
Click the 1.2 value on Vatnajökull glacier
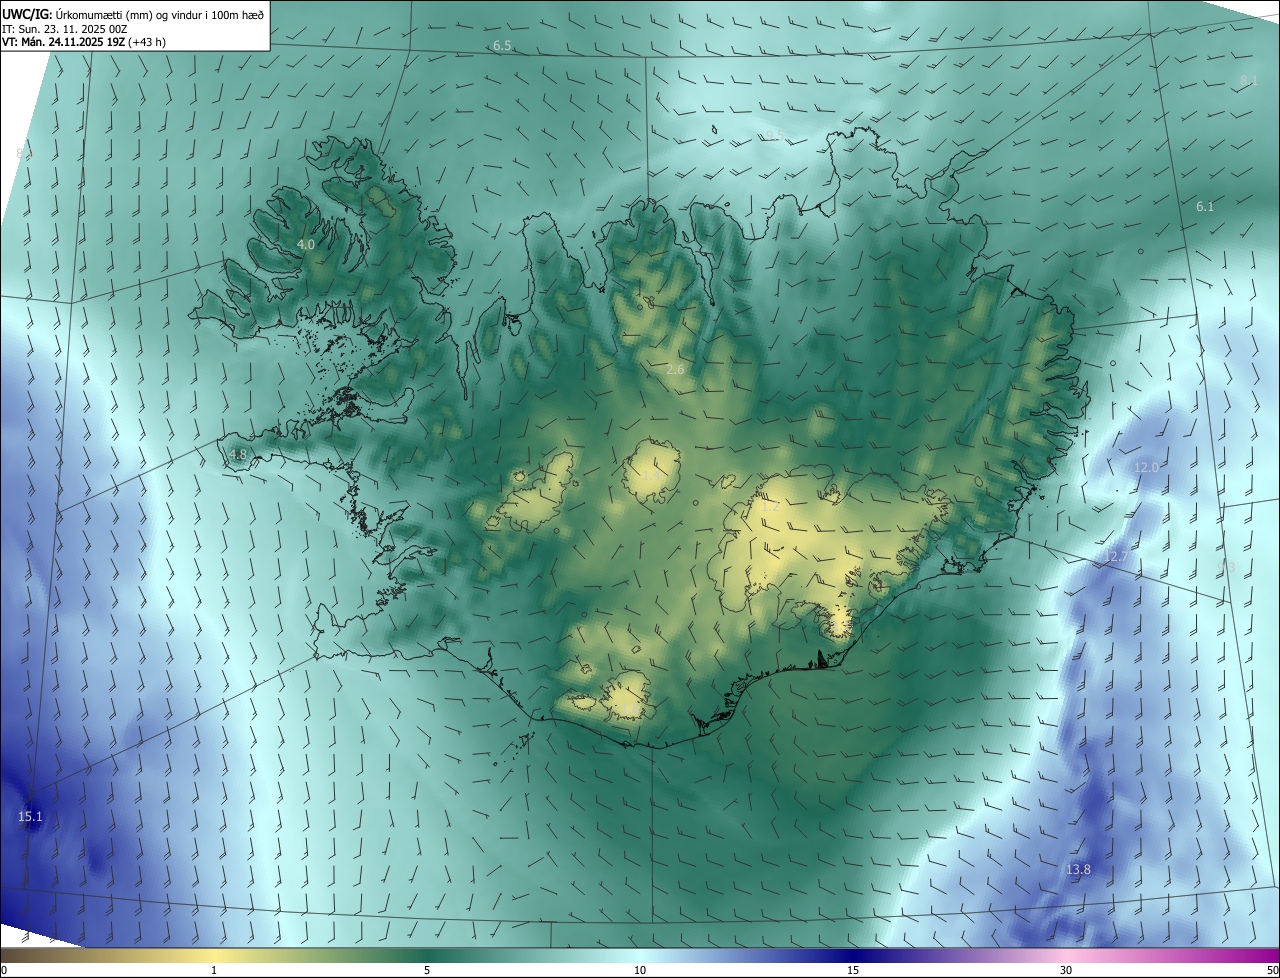[770, 507]
